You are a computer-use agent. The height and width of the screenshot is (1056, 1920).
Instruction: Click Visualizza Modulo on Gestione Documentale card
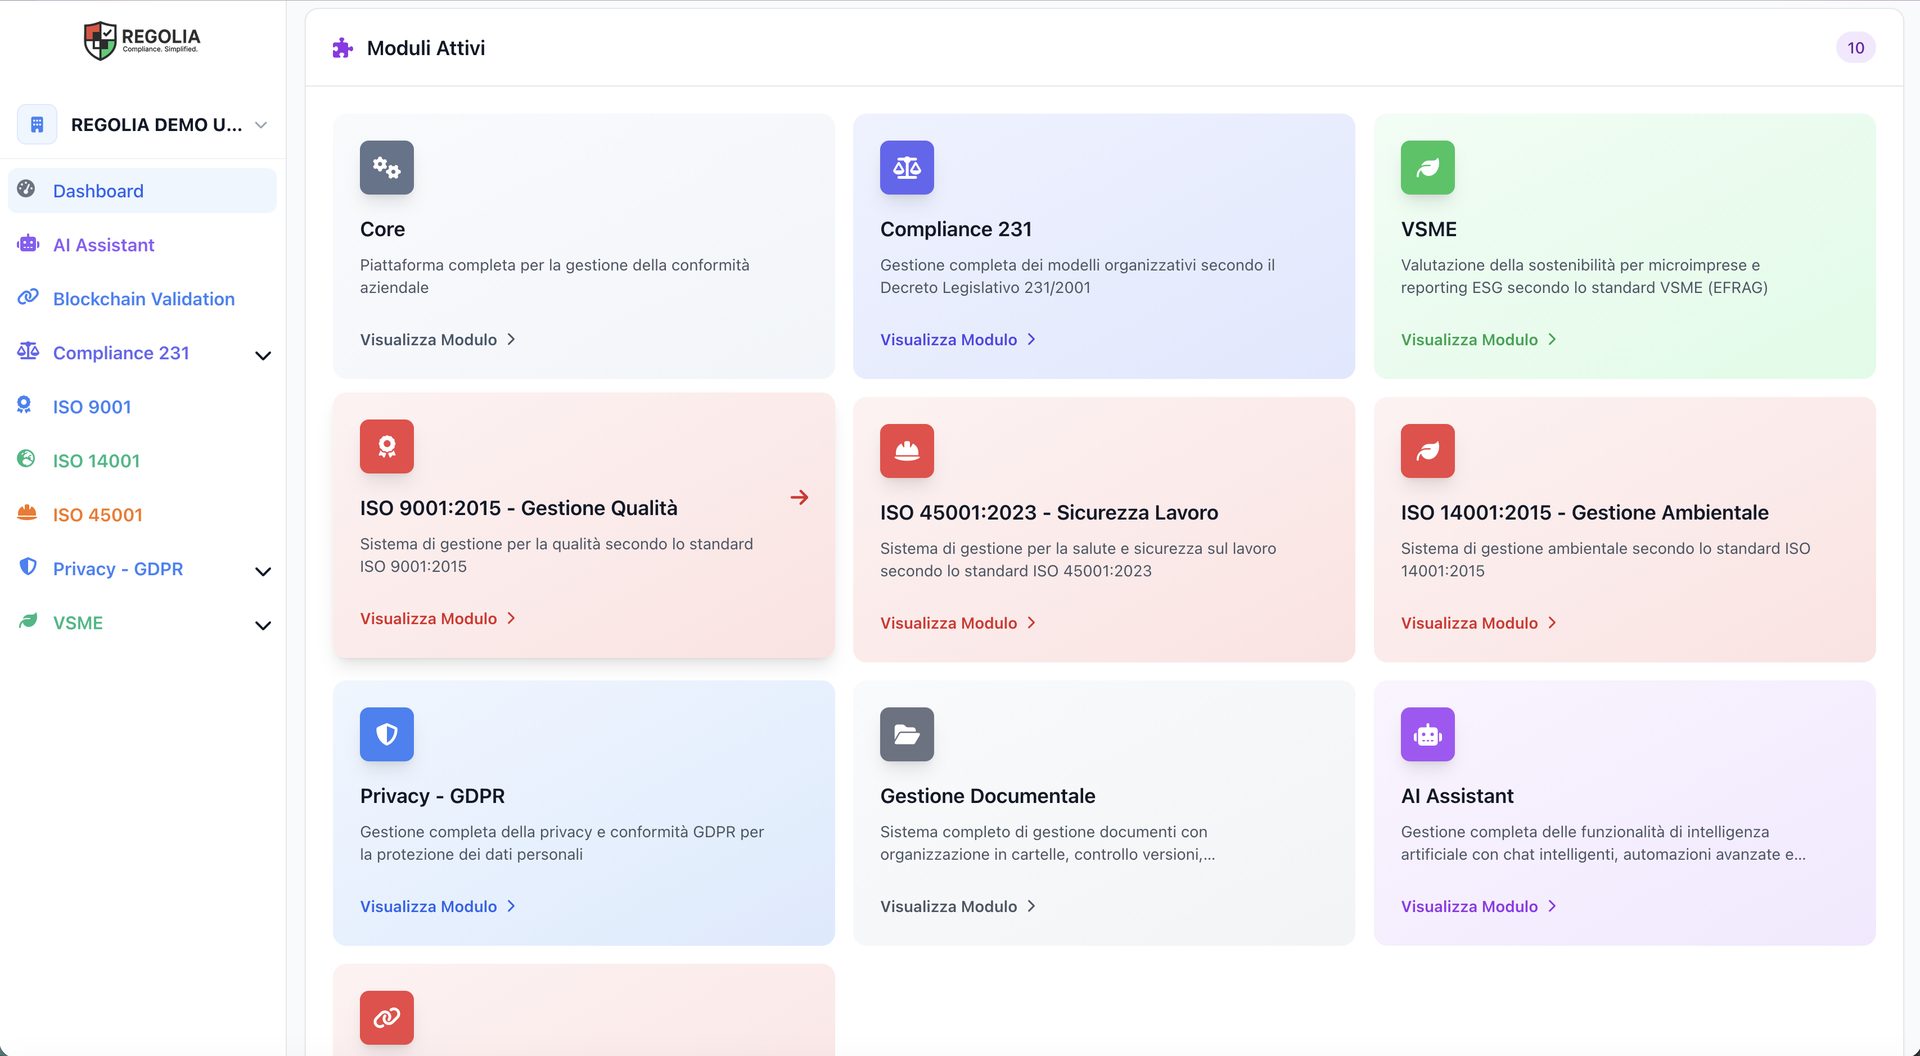click(958, 906)
